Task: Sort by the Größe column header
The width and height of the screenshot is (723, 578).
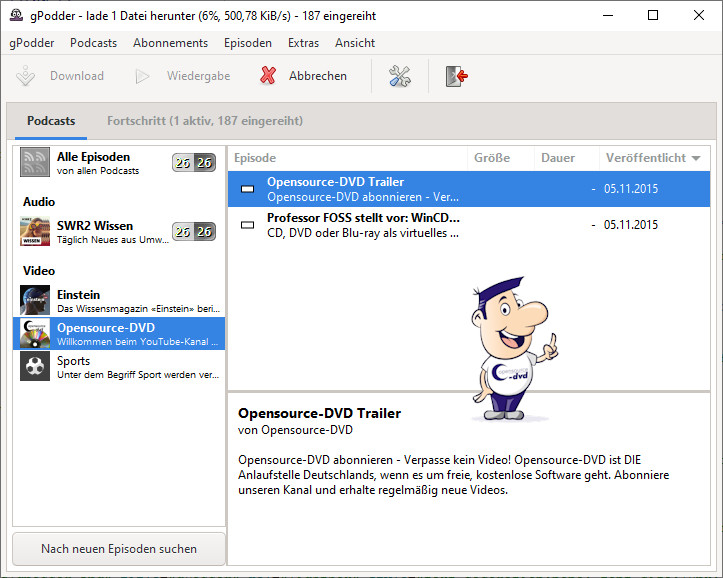Action: click(x=501, y=158)
